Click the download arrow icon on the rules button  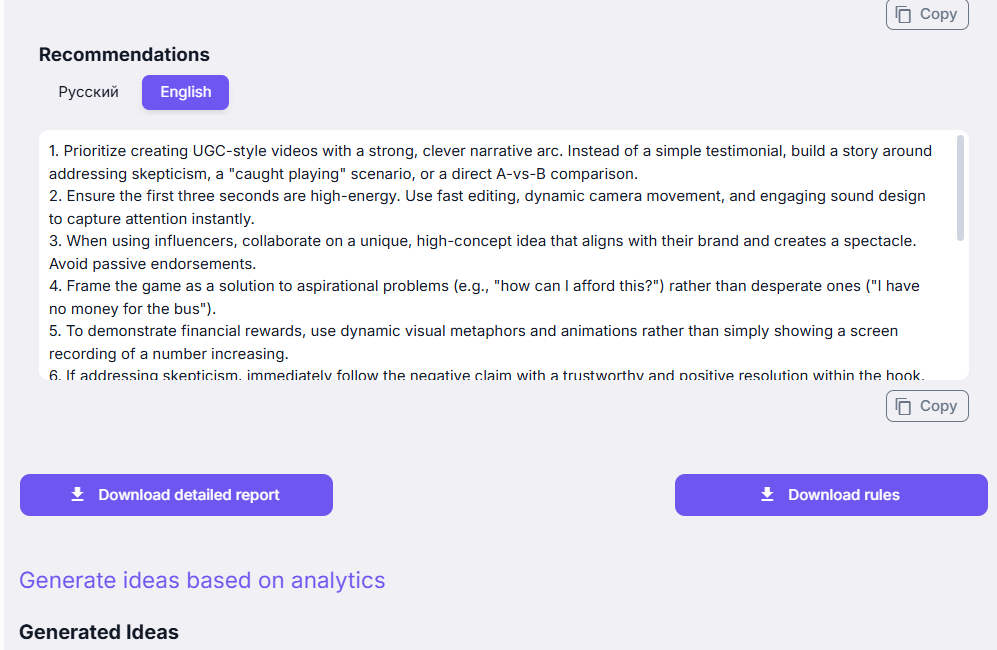[767, 495]
